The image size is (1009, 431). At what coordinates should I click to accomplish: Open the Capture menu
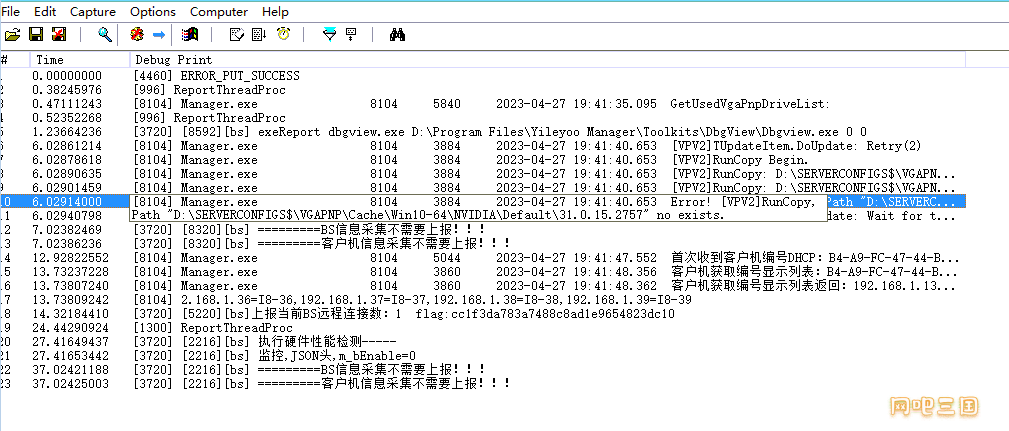(93, 12)
